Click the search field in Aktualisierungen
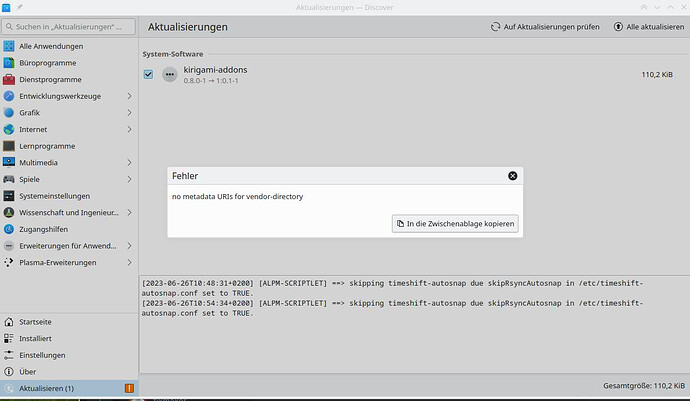The width and height of the screenshot is (690, 401). (x=69, y=27)
